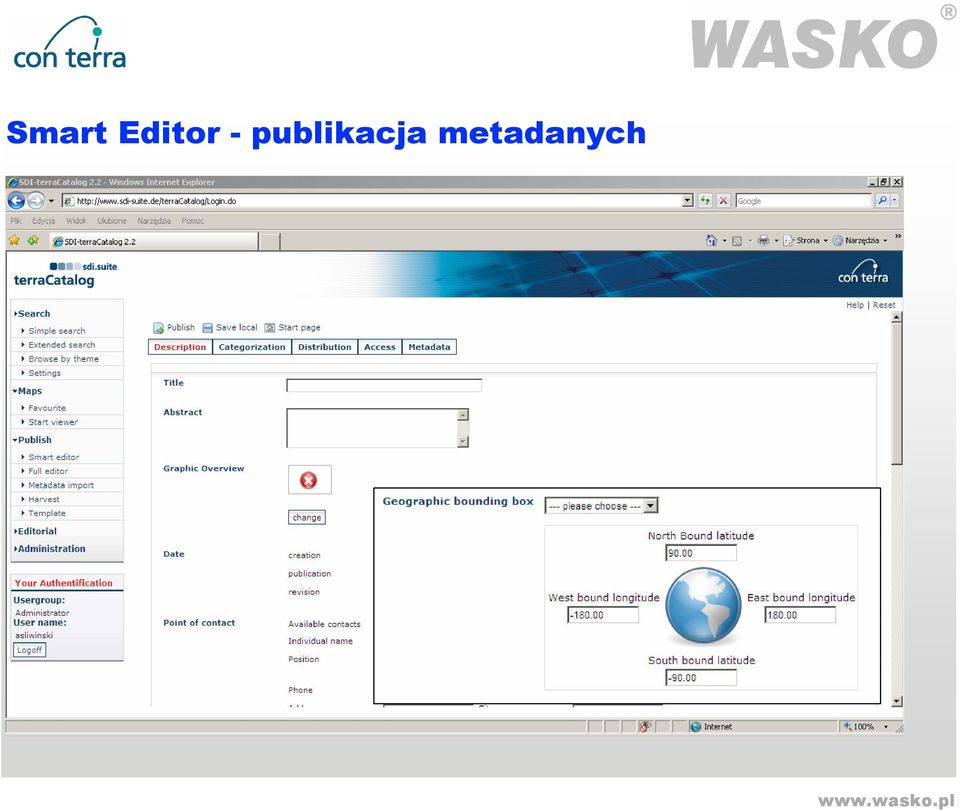
Task: Click the North Bound latitude field
Action: [701, 553]
